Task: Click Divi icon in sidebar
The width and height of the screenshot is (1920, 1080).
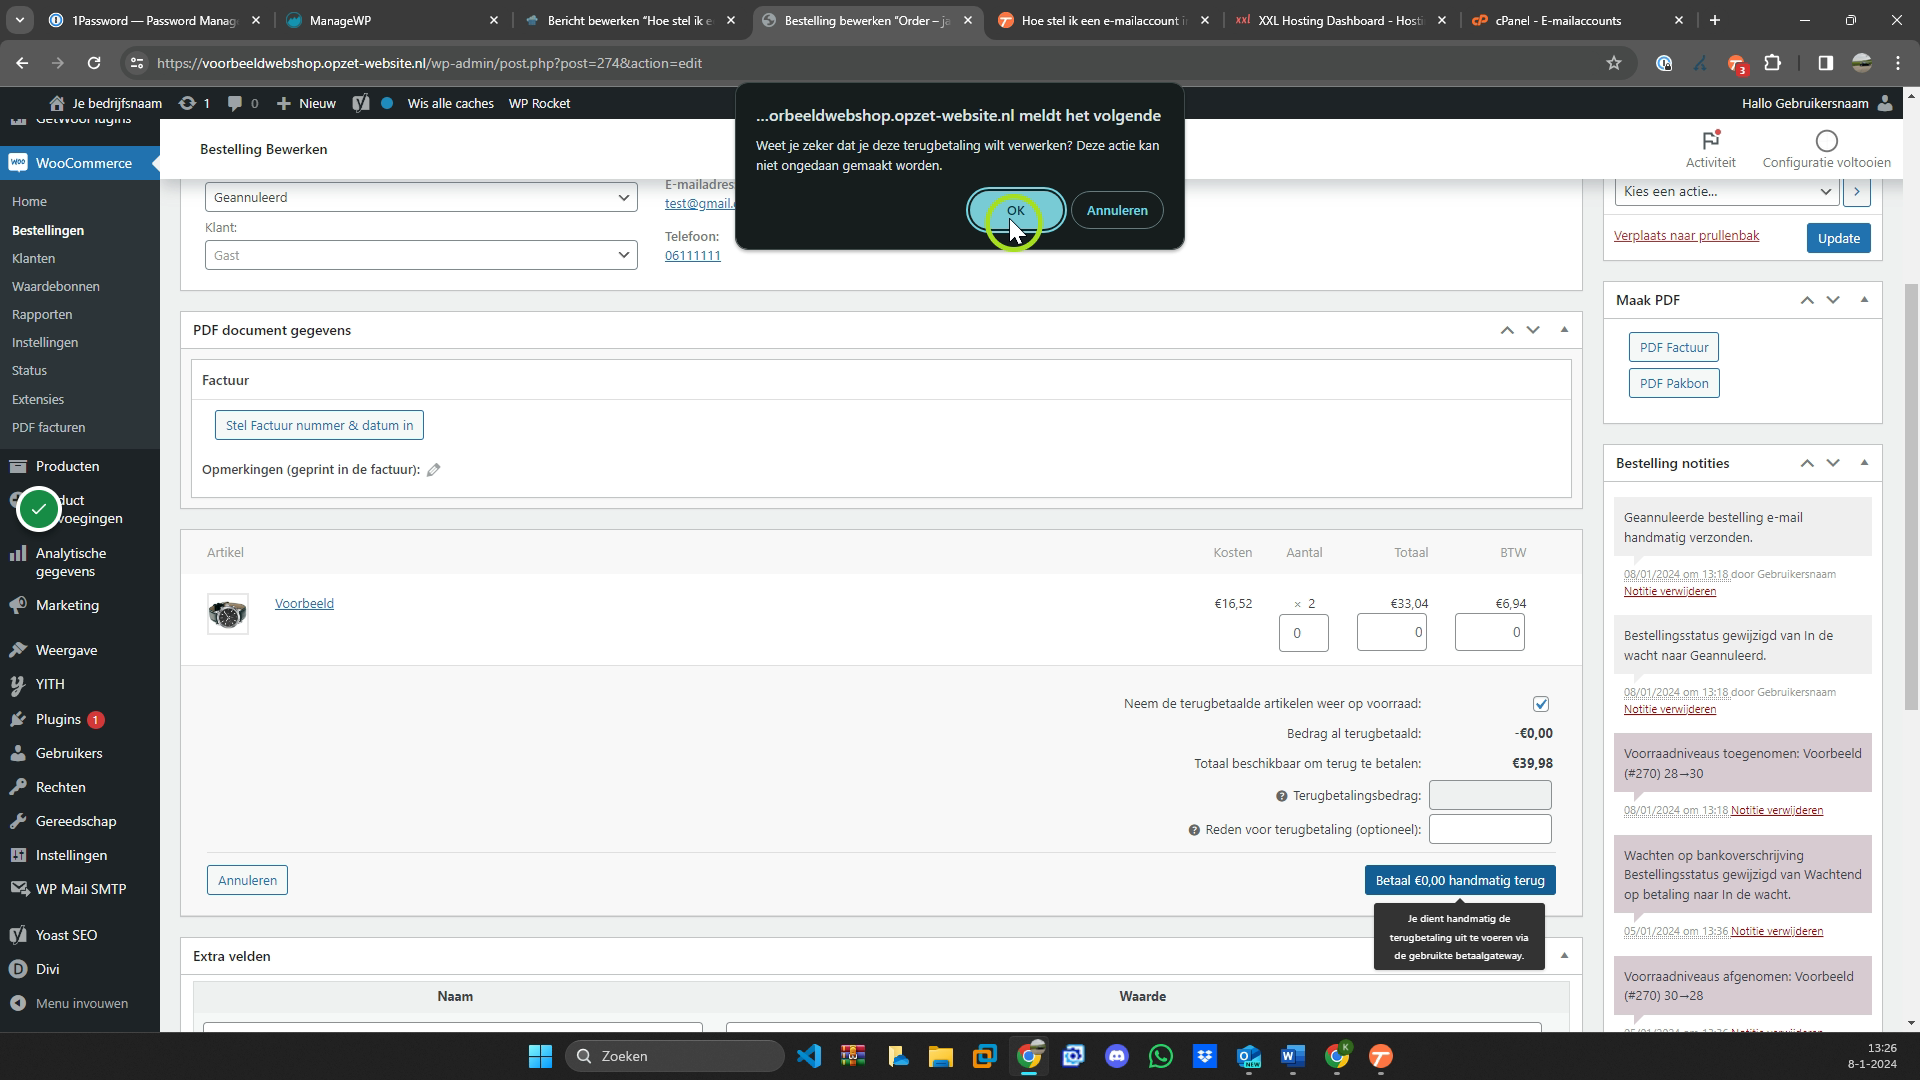Action: tap(18, 969)
